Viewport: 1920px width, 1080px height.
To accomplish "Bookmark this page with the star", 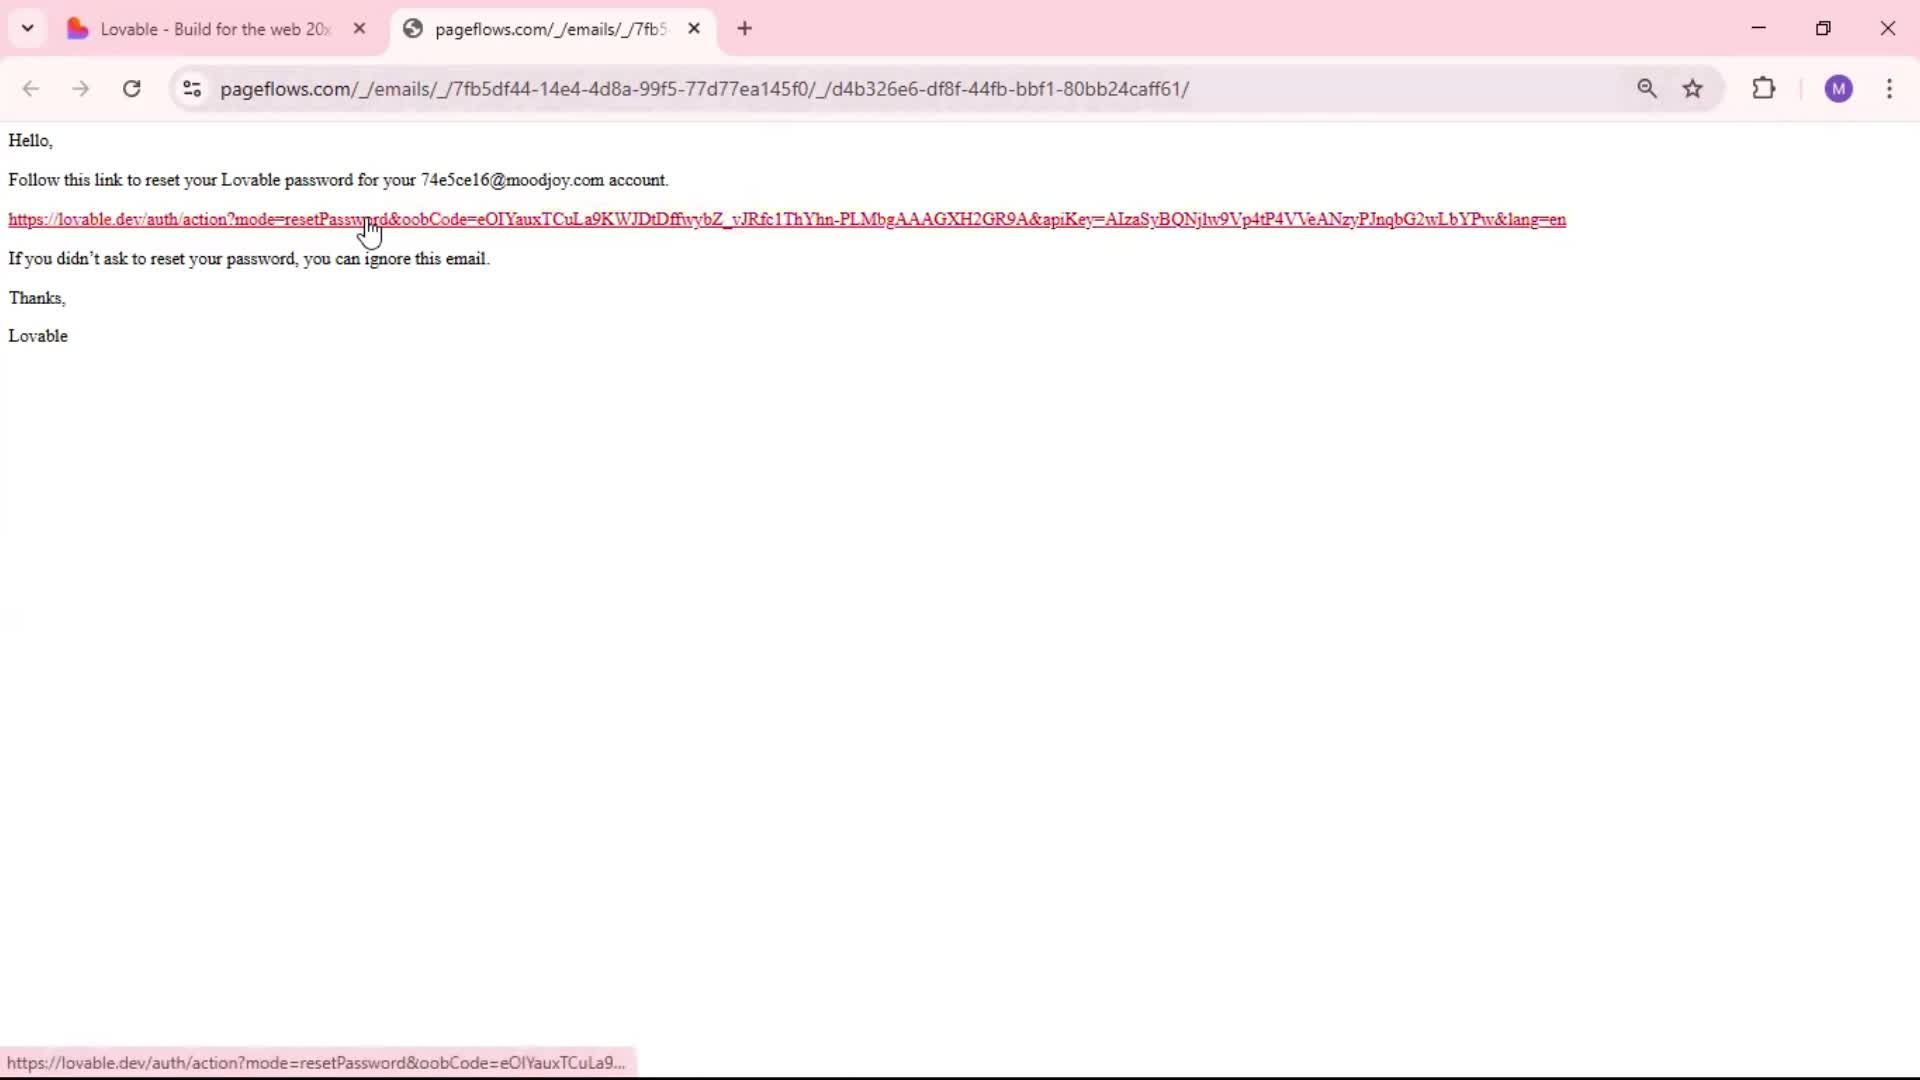I will 1693,89.
